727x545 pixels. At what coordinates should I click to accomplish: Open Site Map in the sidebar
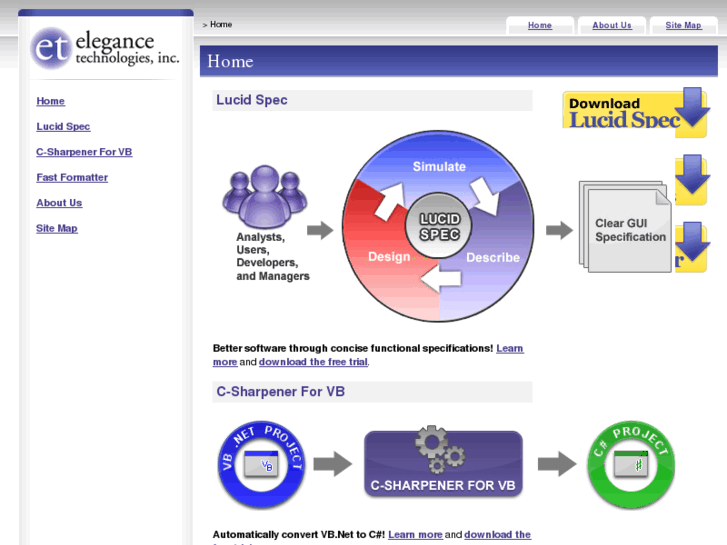(57, 229)
